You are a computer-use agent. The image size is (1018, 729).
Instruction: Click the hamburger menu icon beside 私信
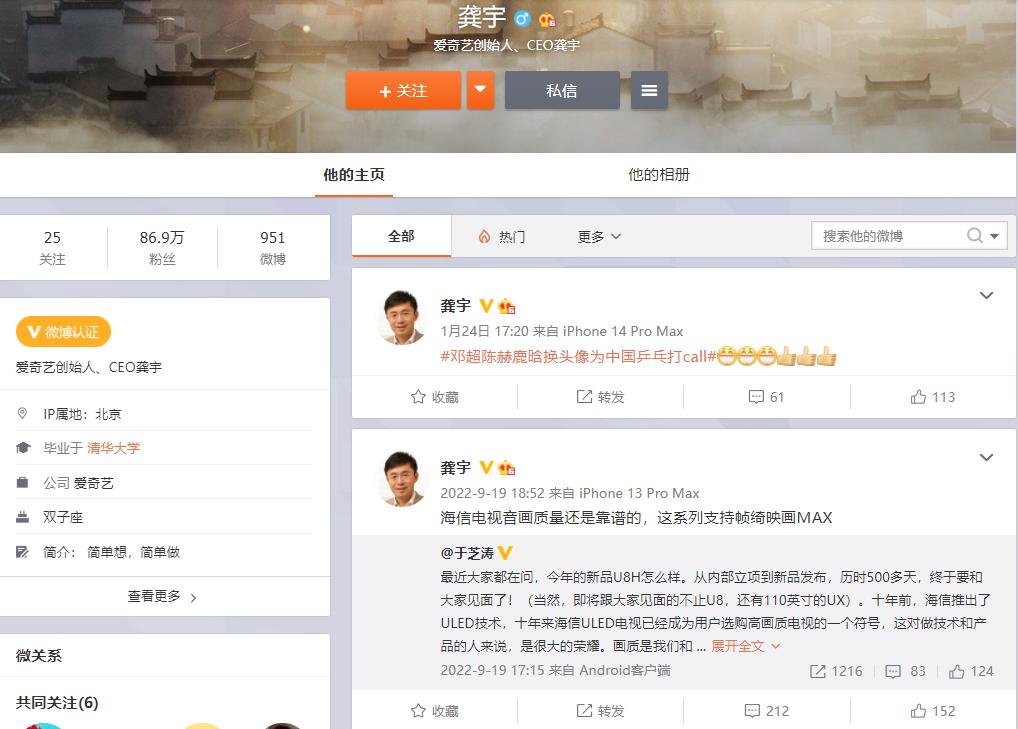649,90
